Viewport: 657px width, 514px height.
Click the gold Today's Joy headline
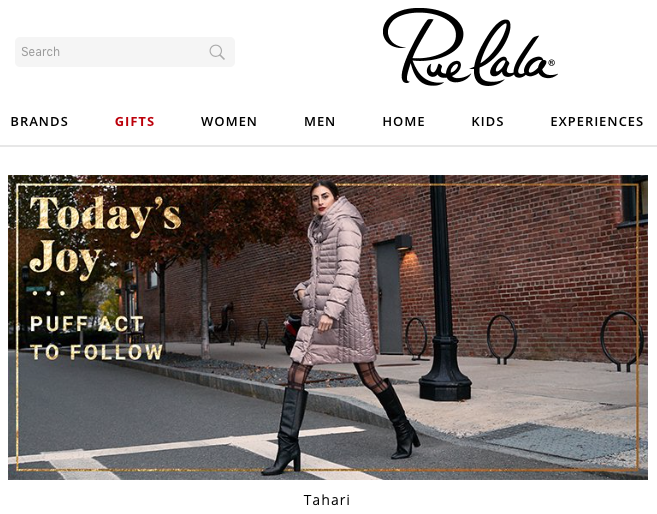coord(105,238)
